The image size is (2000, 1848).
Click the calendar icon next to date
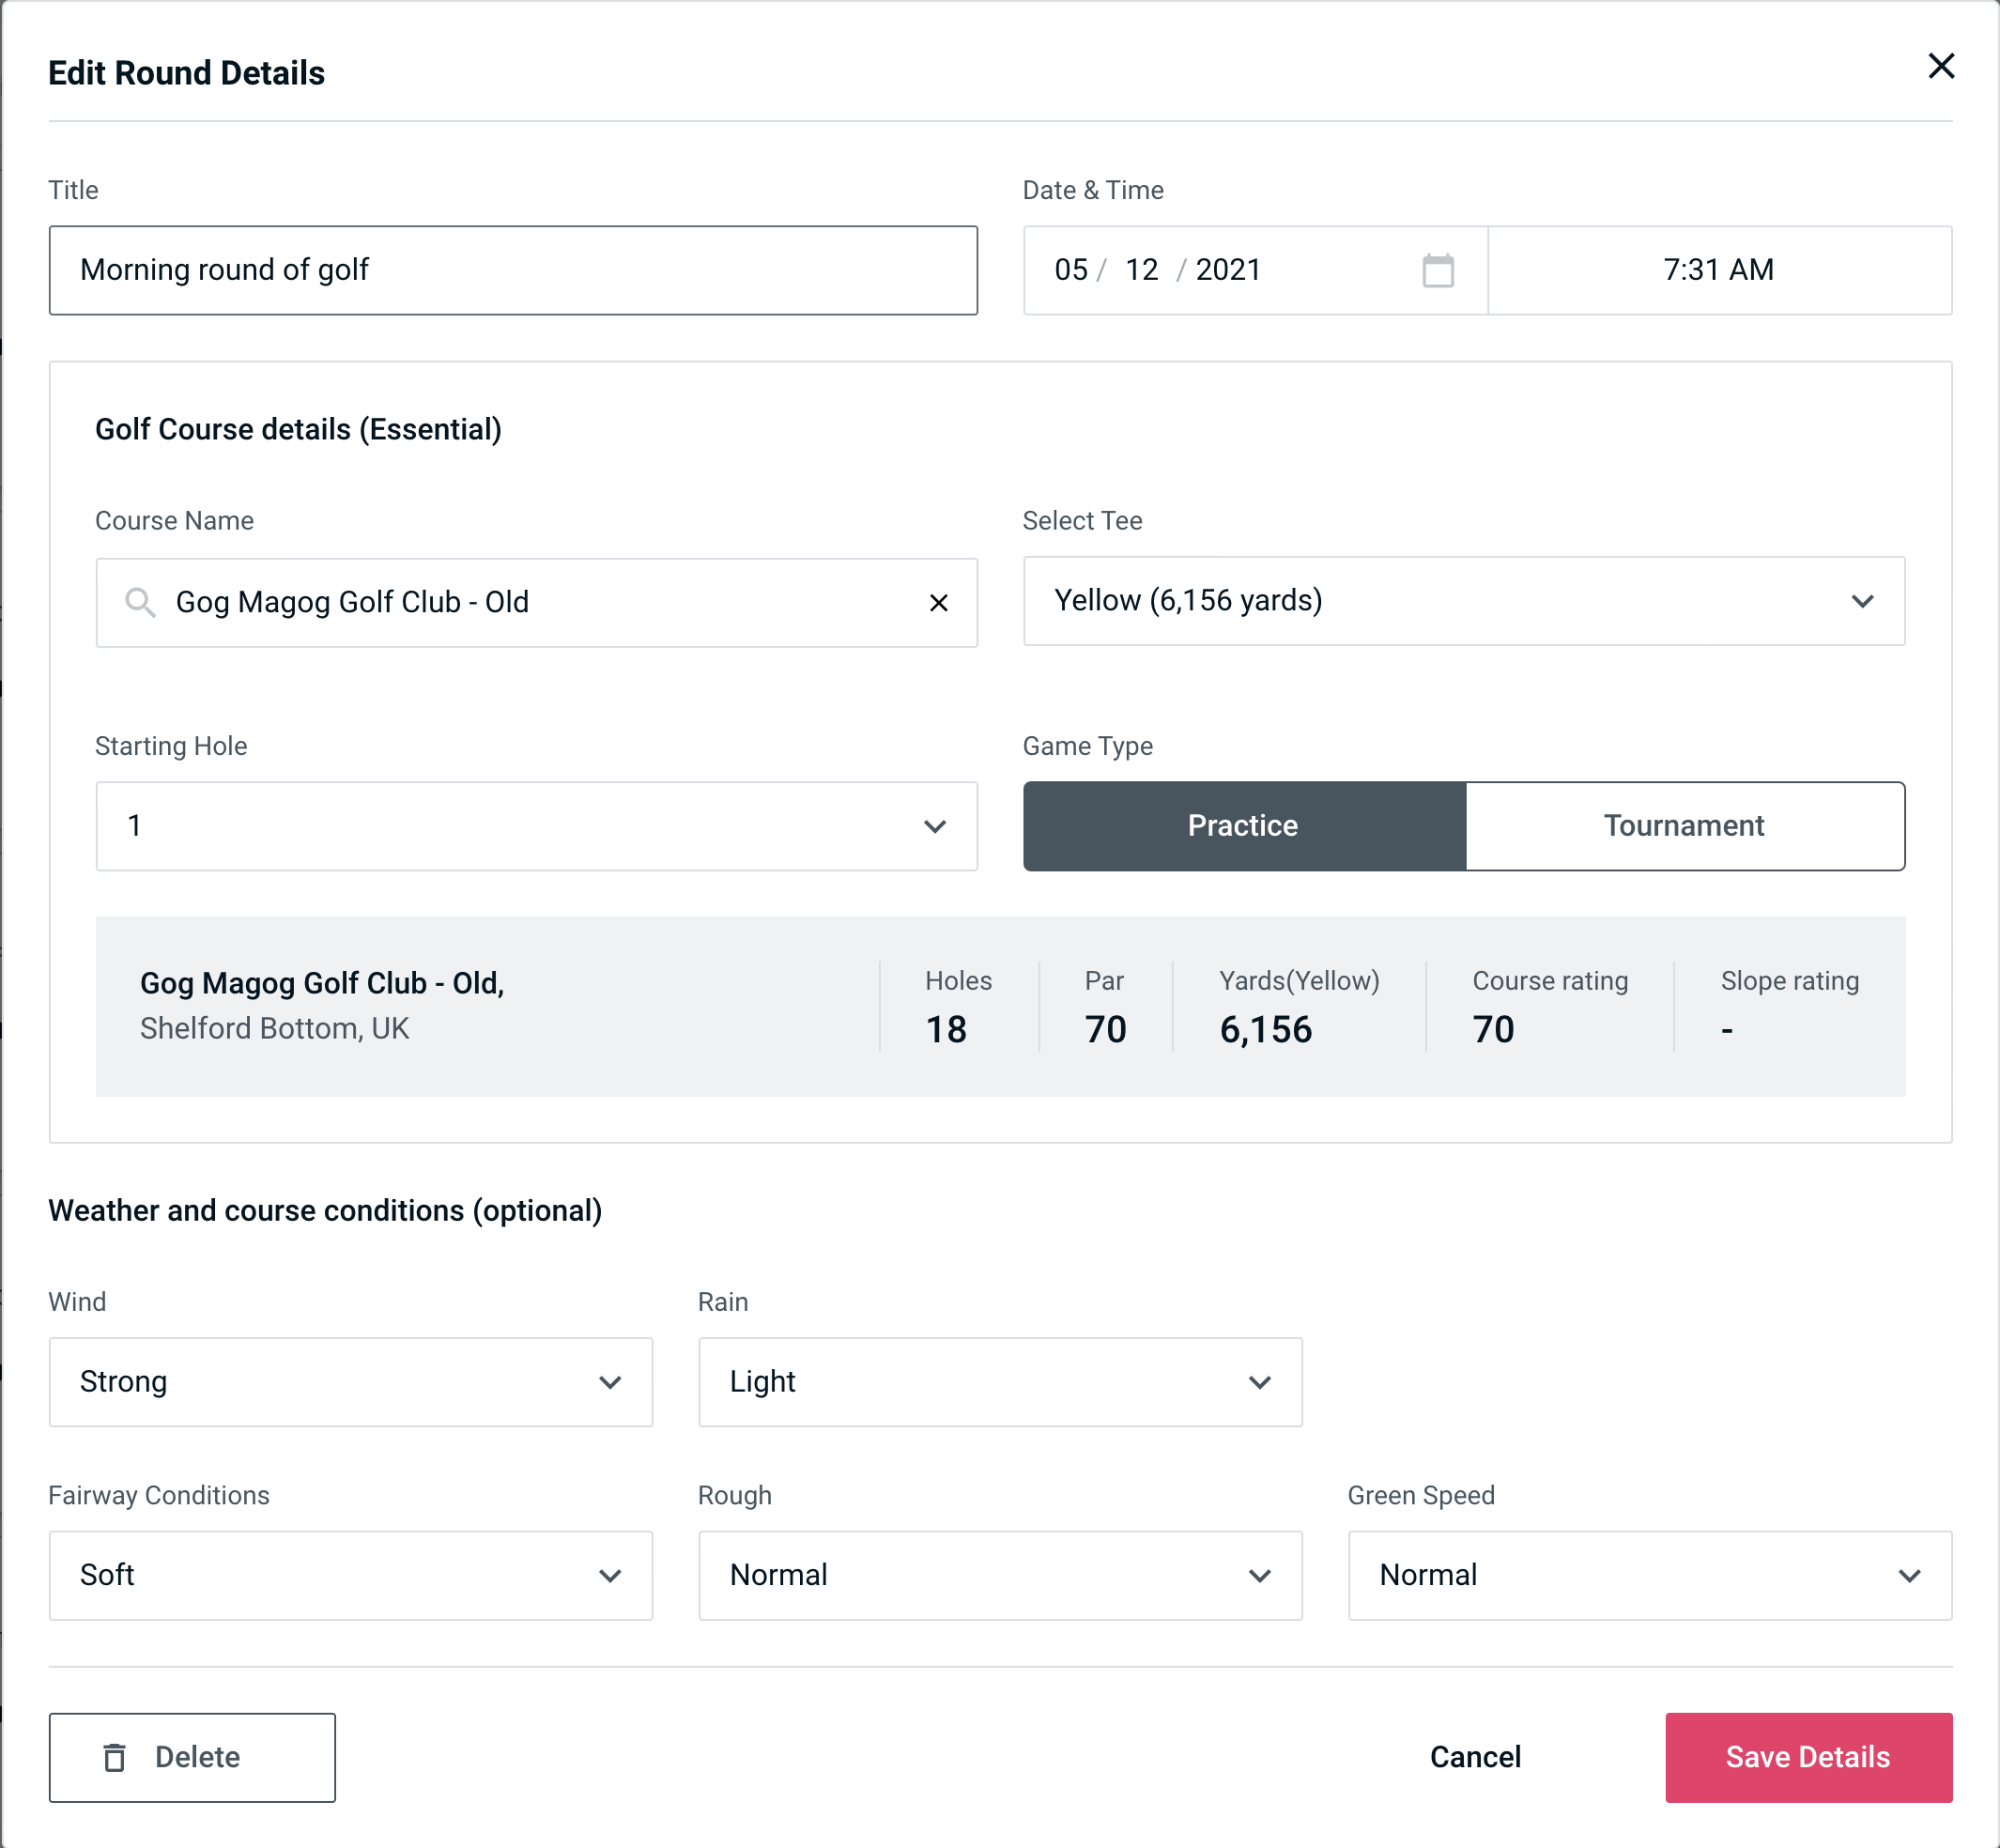[1439, 270]
